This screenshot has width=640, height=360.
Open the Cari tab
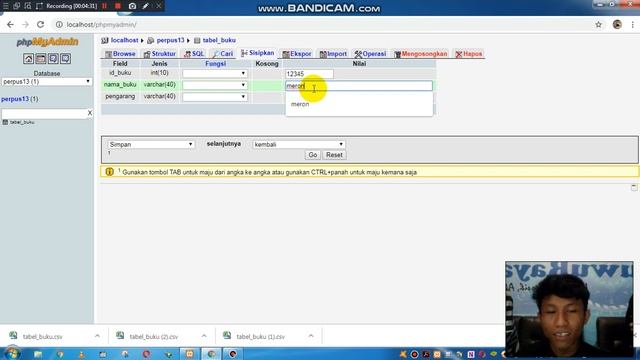coord(223,54)
